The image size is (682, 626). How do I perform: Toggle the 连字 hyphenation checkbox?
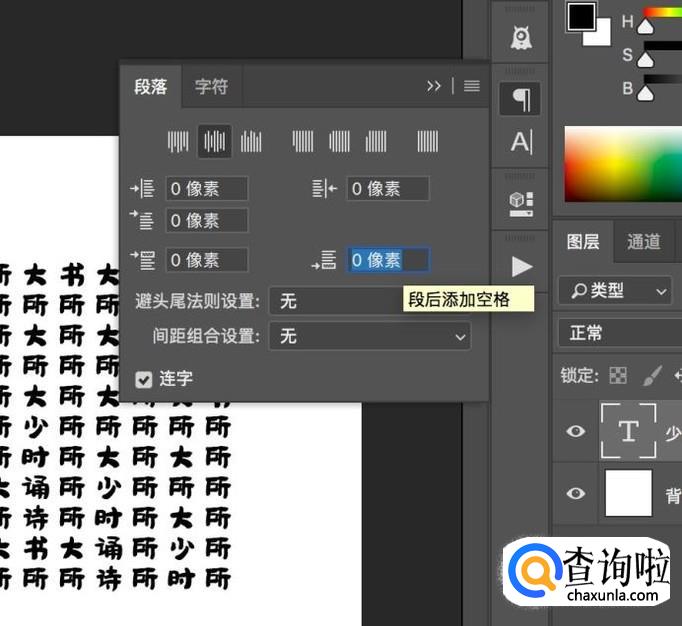click(144, 380)
